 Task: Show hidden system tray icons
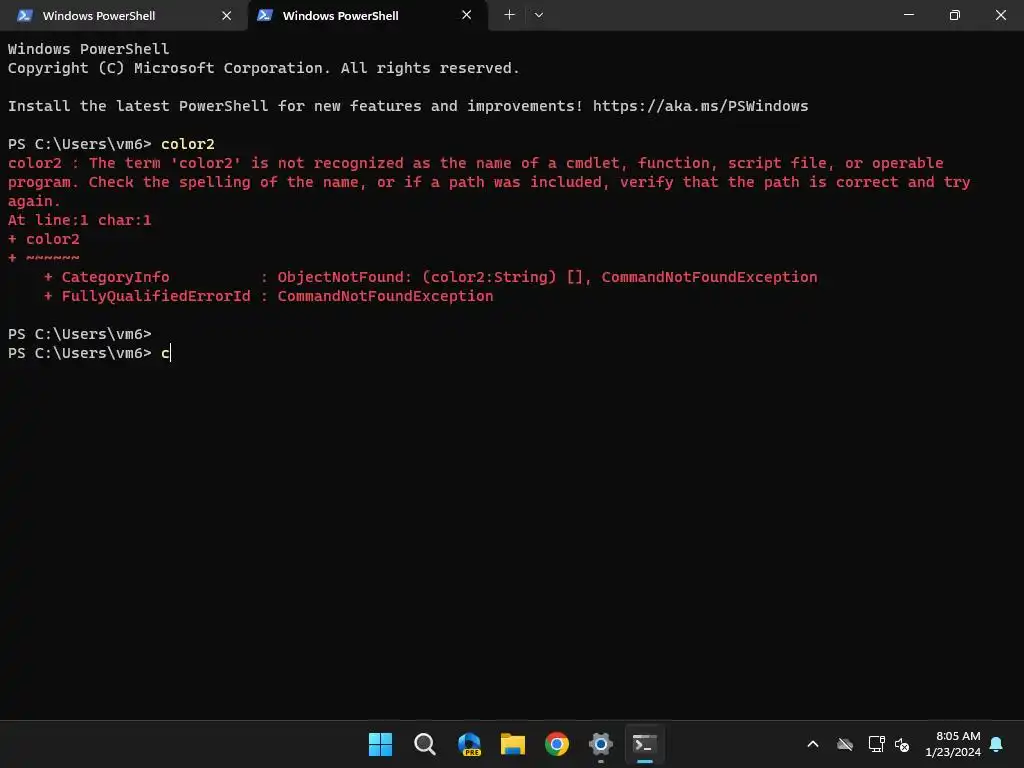(813, 744)
